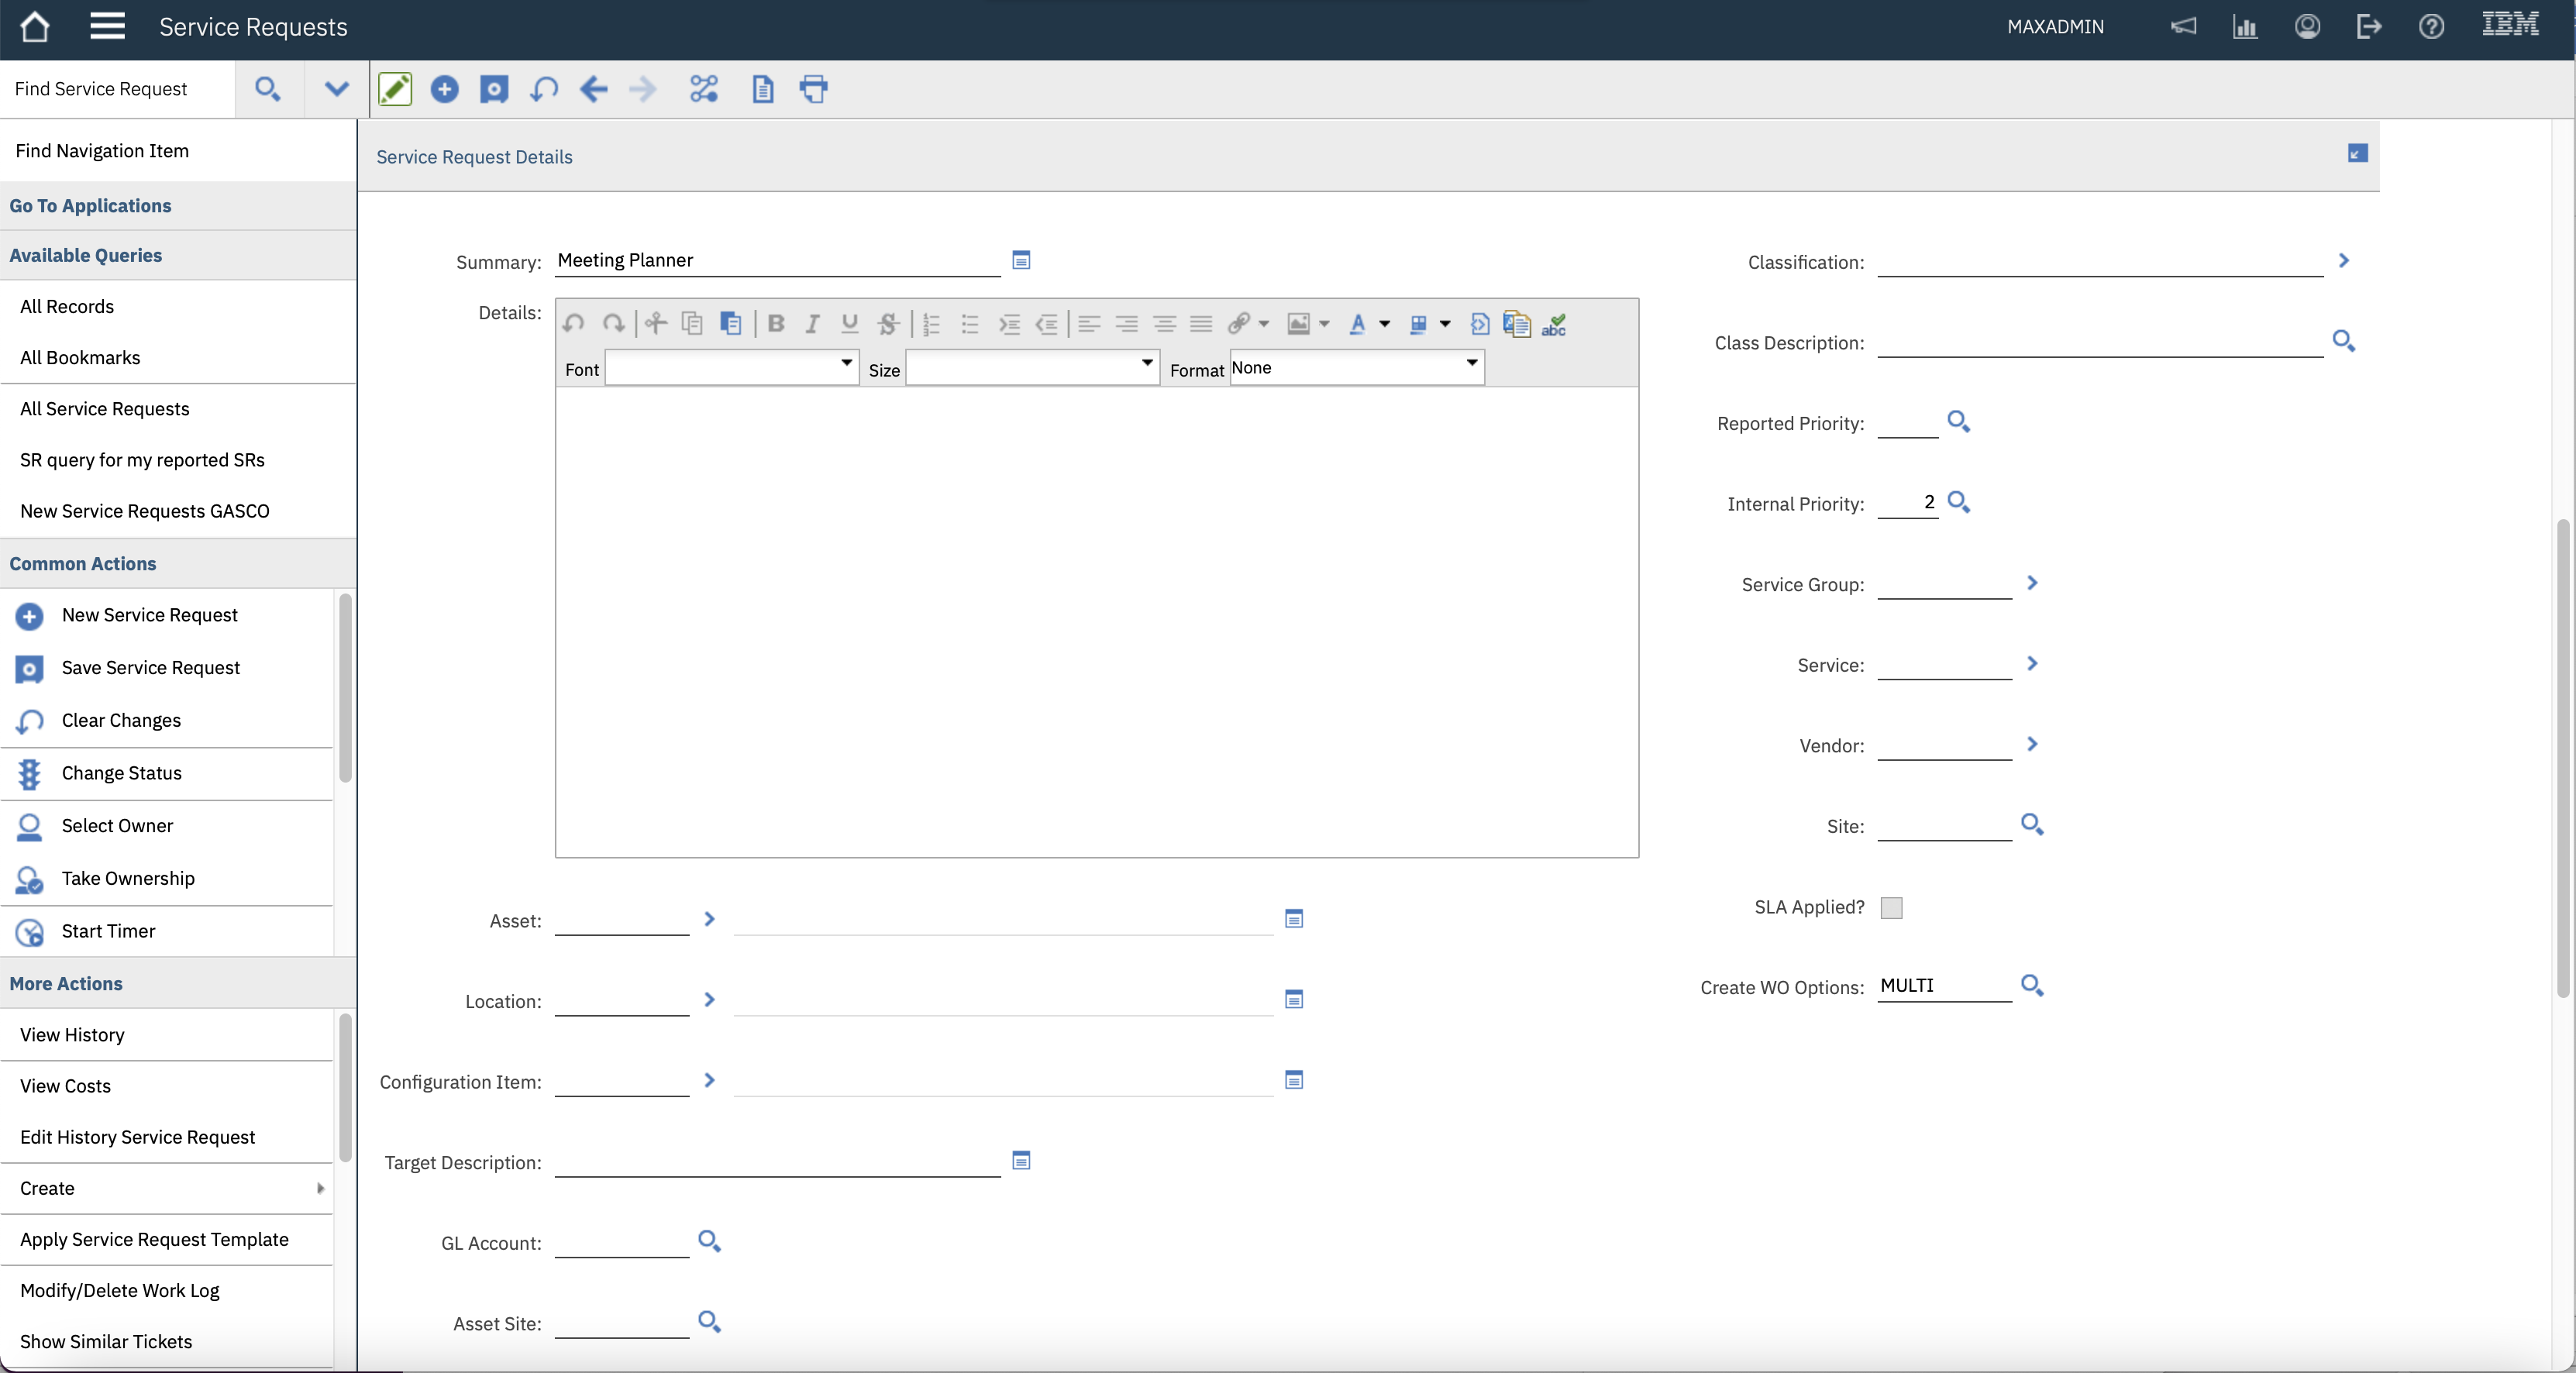The image size is (2576, 1373).
Task: Toggle italic formatting in Details editor
Action: 812,324
